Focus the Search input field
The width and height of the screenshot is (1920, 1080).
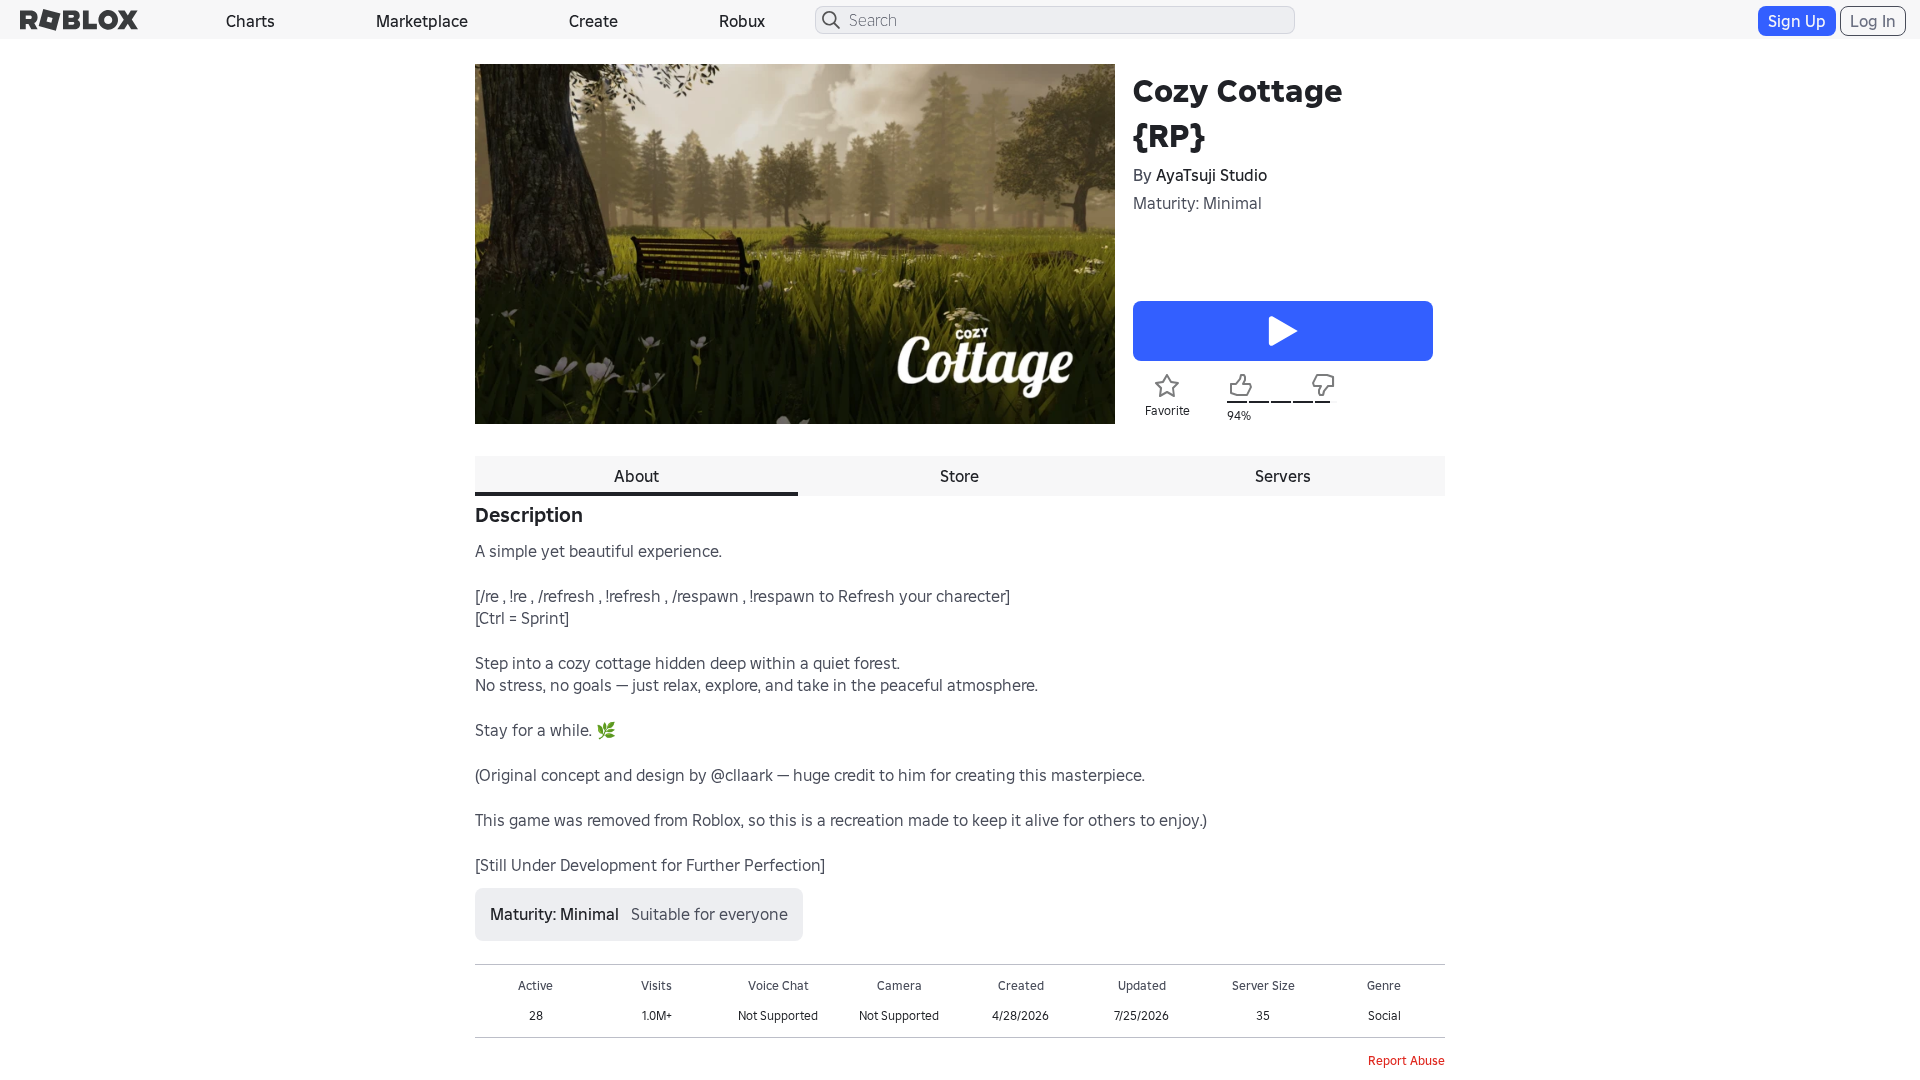(x=1055, y=20)
